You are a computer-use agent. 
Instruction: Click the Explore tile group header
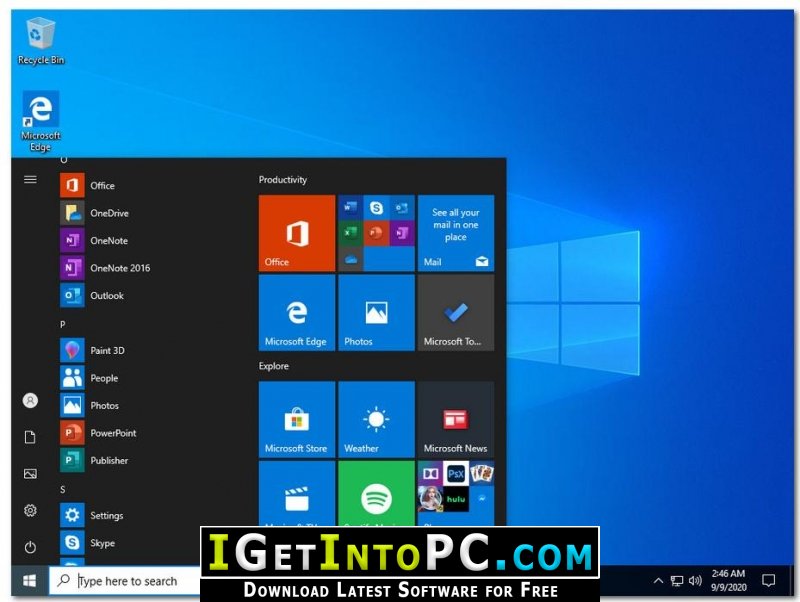273,366
